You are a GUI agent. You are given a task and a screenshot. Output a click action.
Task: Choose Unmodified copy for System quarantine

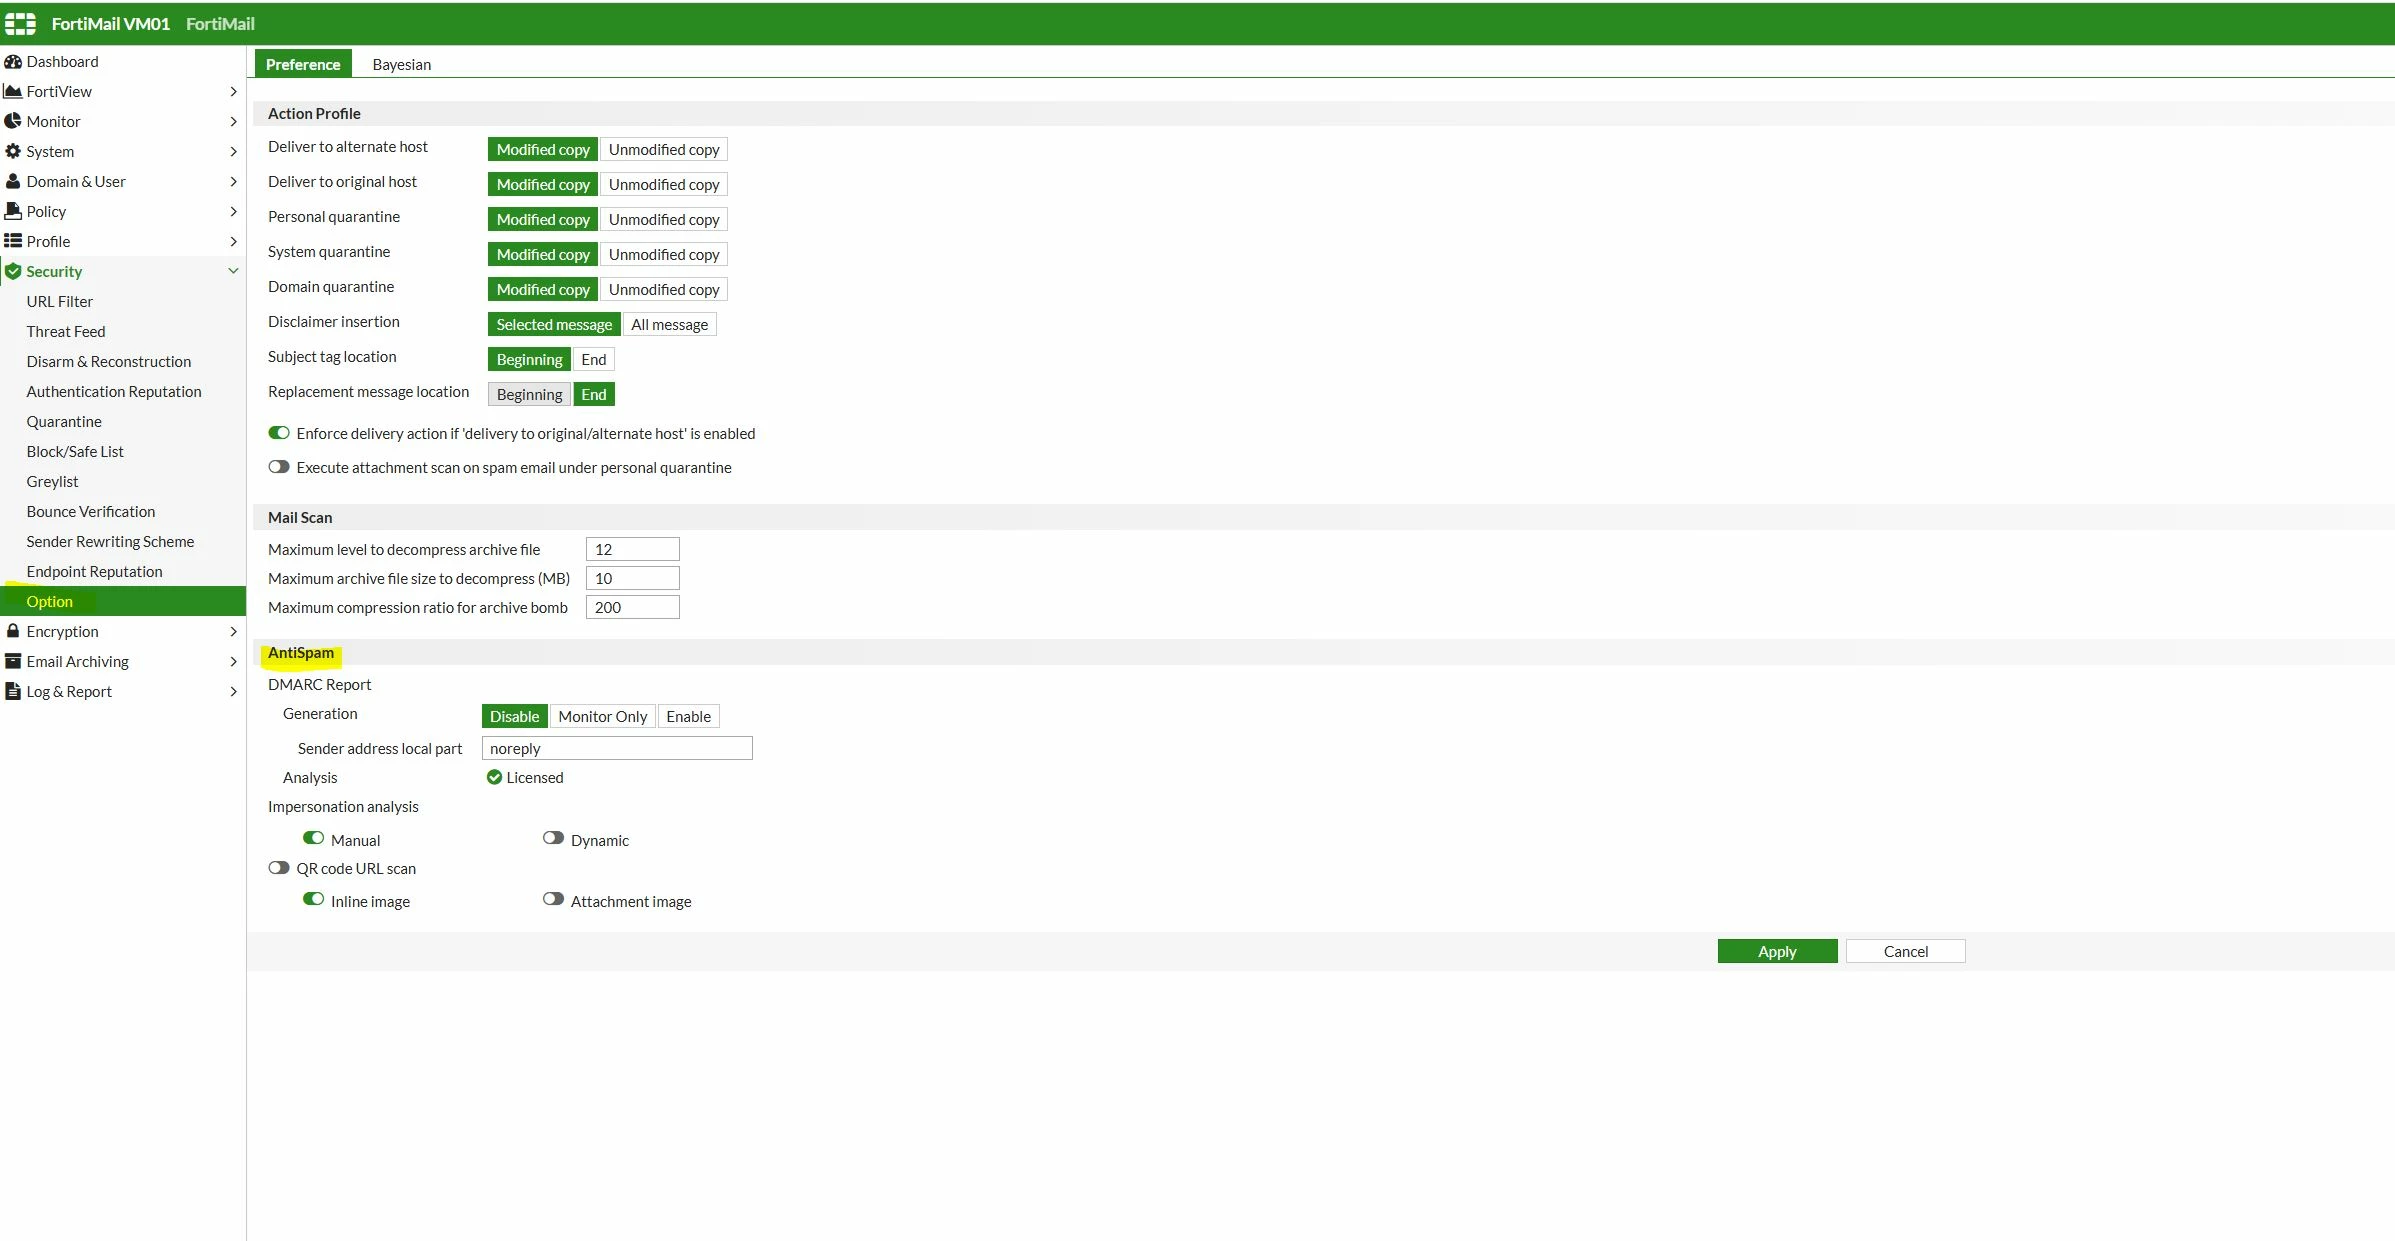(x=664, y=254)
